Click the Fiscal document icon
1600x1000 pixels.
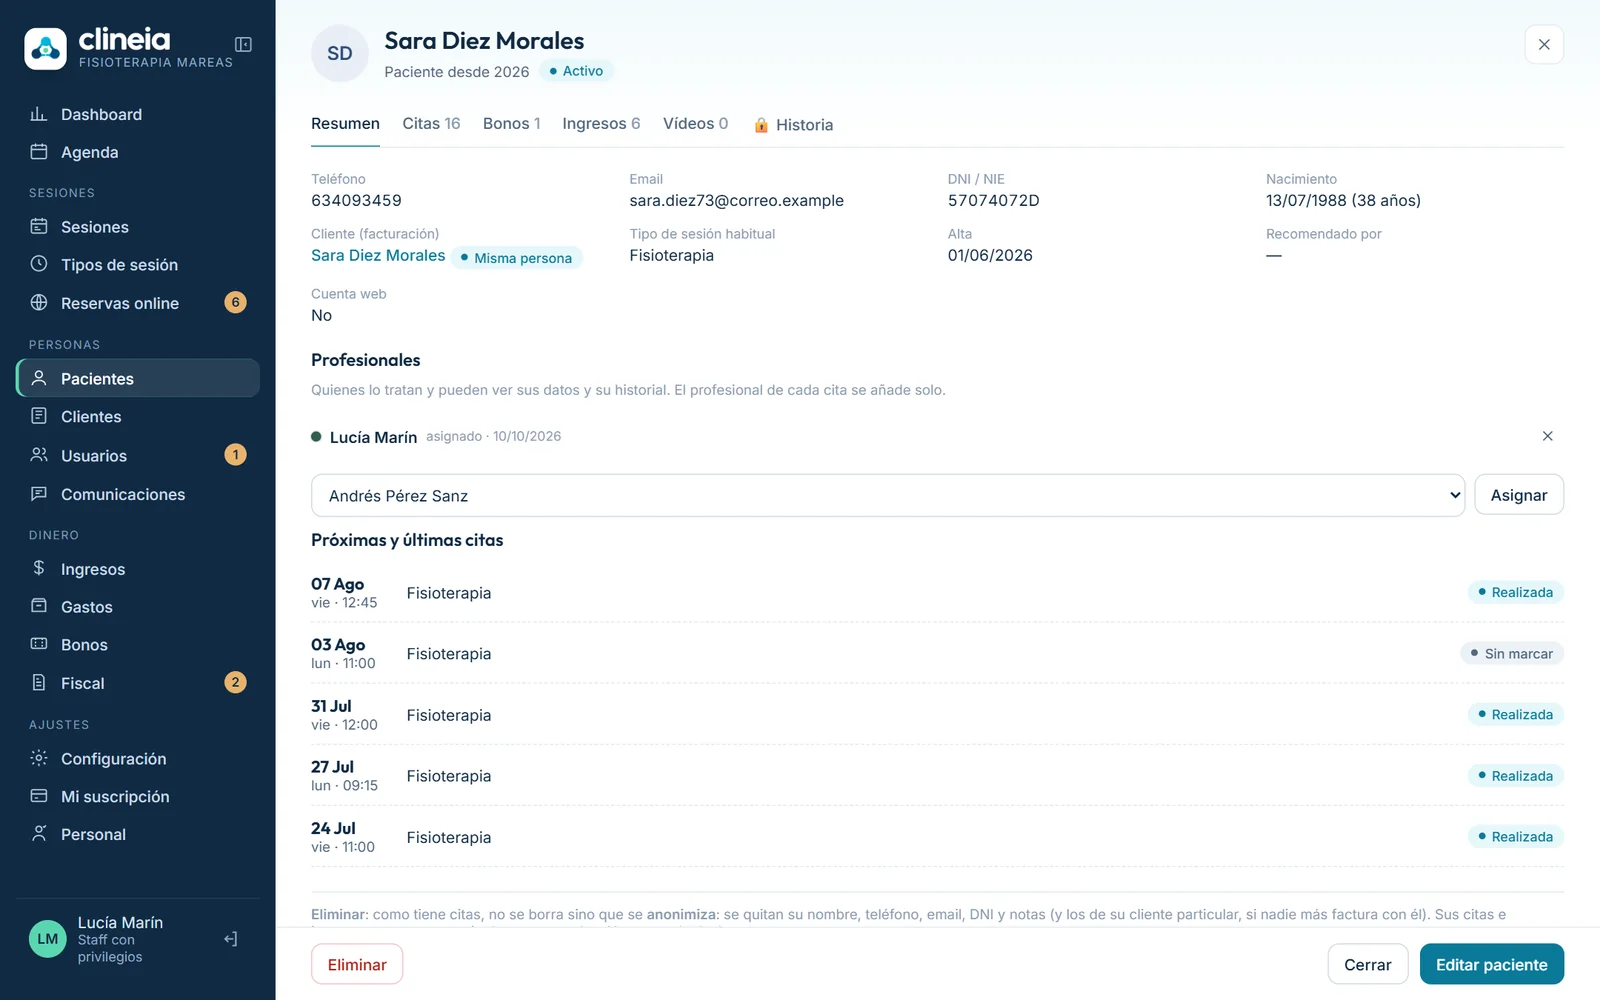tap(39, 683)
